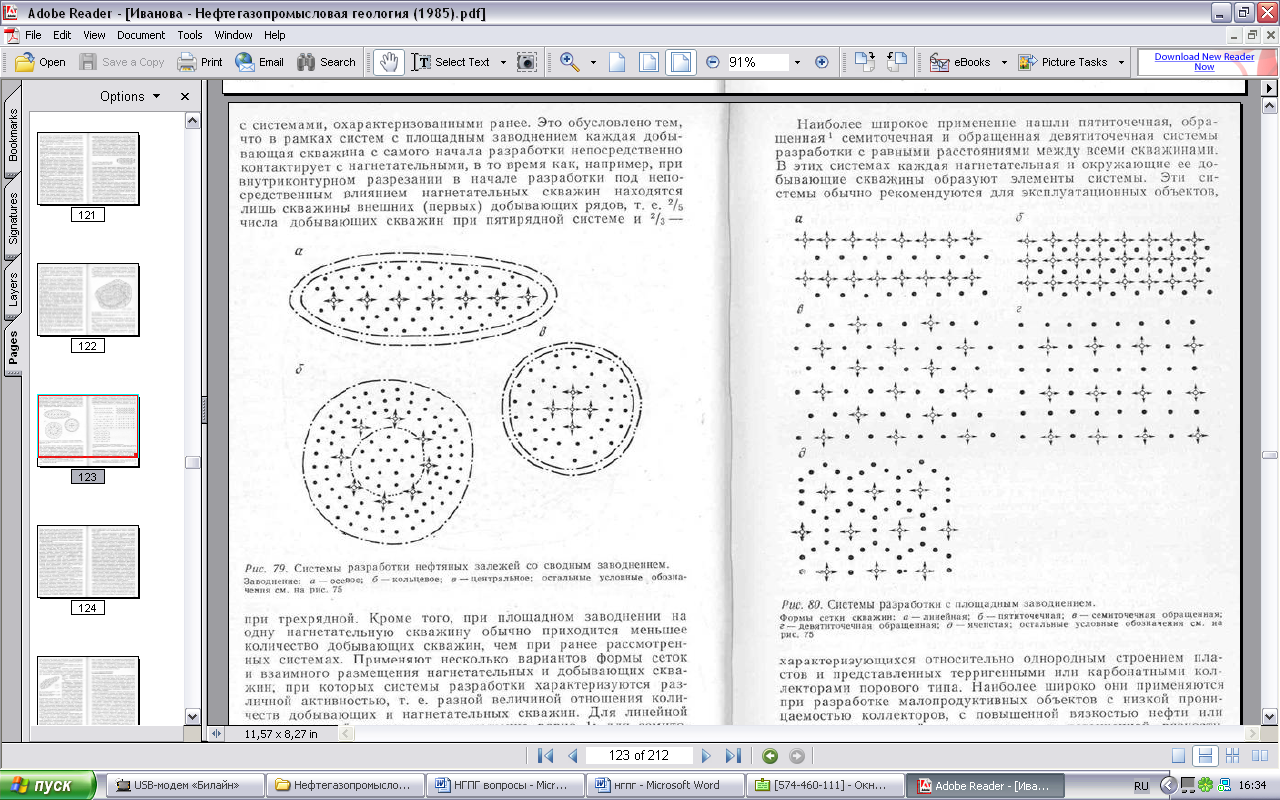The width and height of the screenshot is (1280, 800).
Task: Go to the first page
Action: click(545, 756)
